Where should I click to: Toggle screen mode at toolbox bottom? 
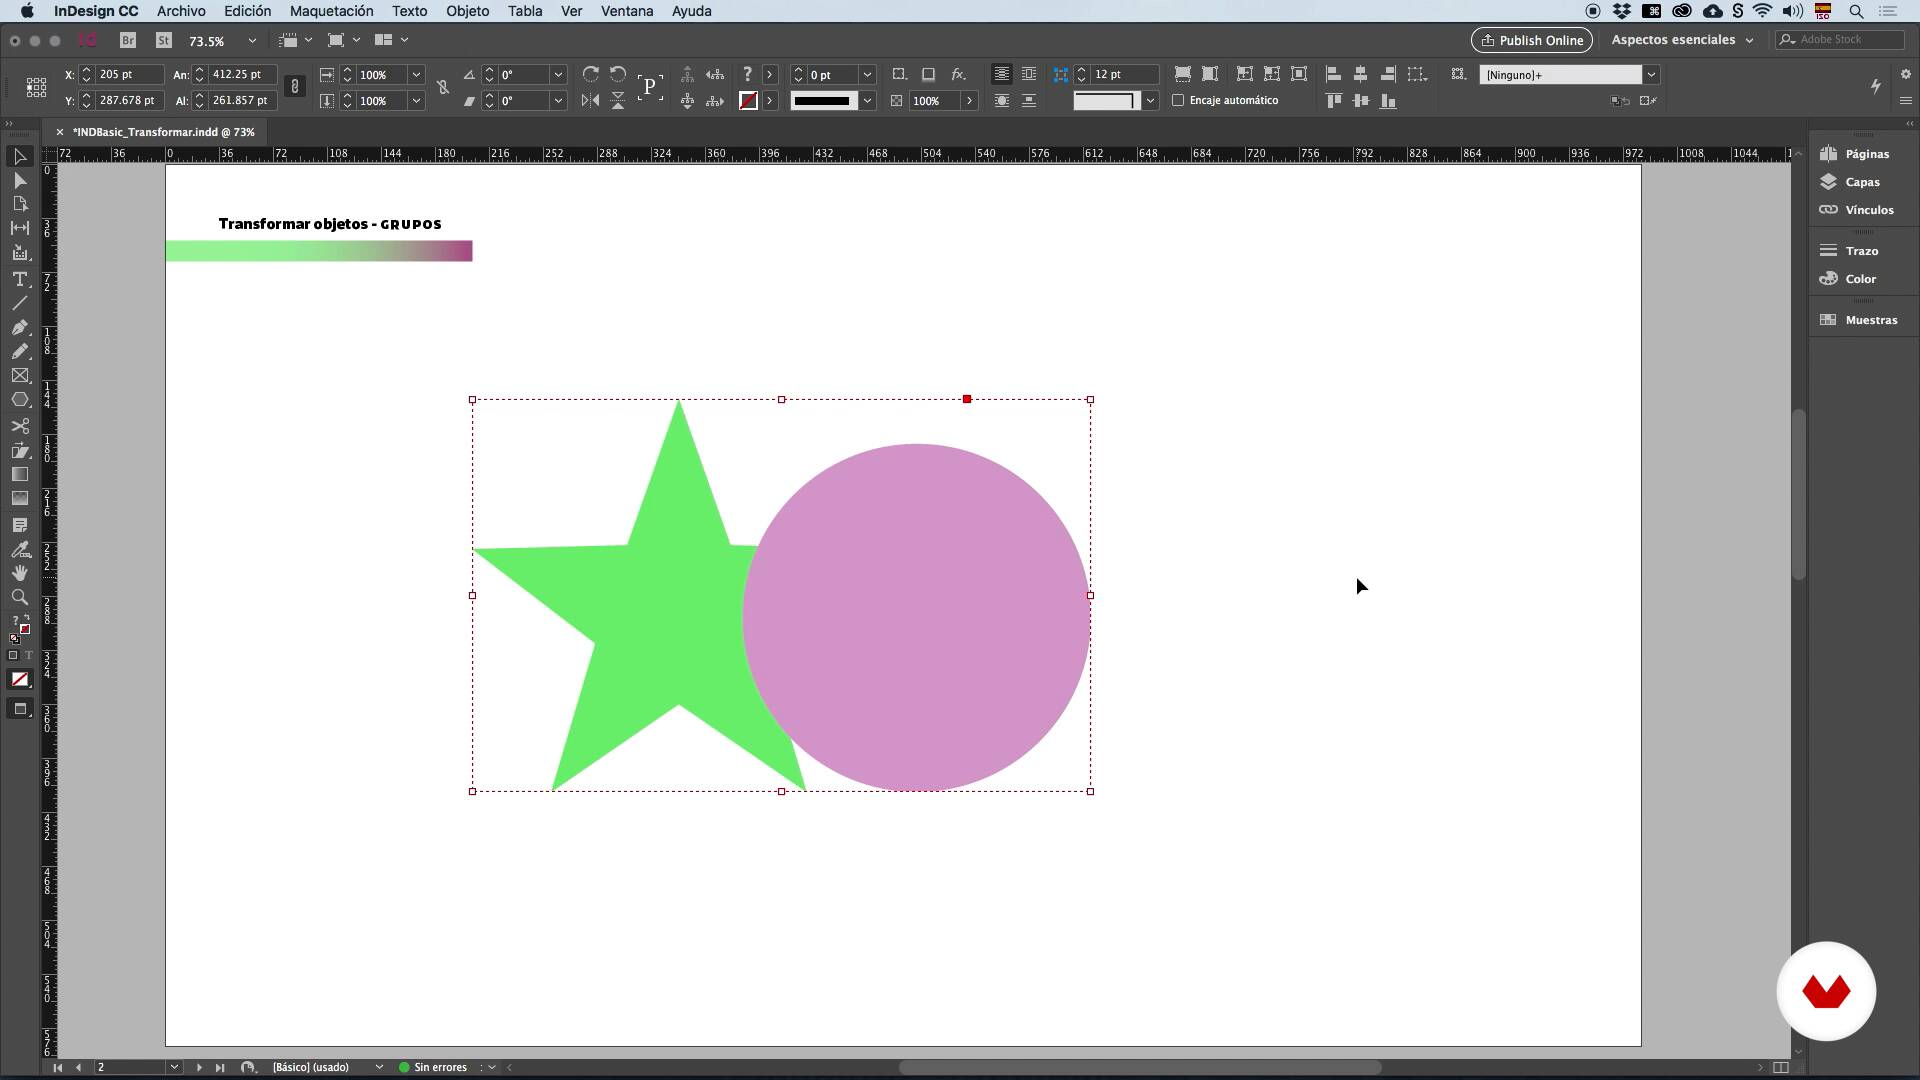click(19, 709)
